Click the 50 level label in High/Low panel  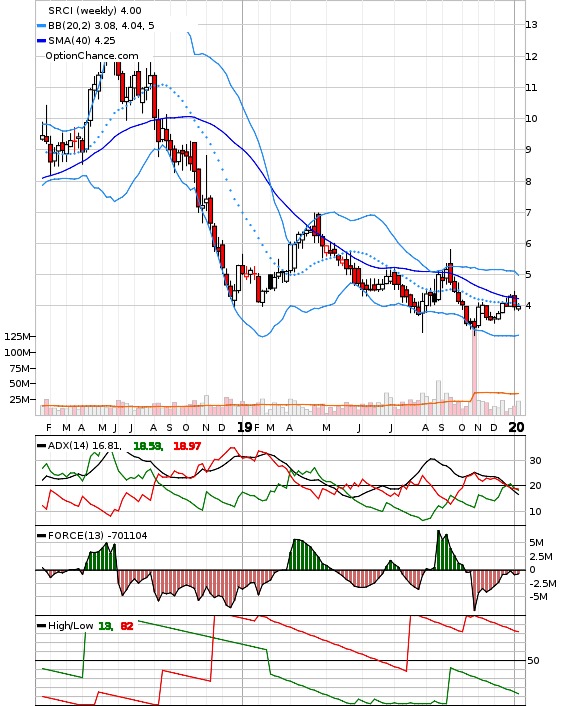click(x=533, y=661)
